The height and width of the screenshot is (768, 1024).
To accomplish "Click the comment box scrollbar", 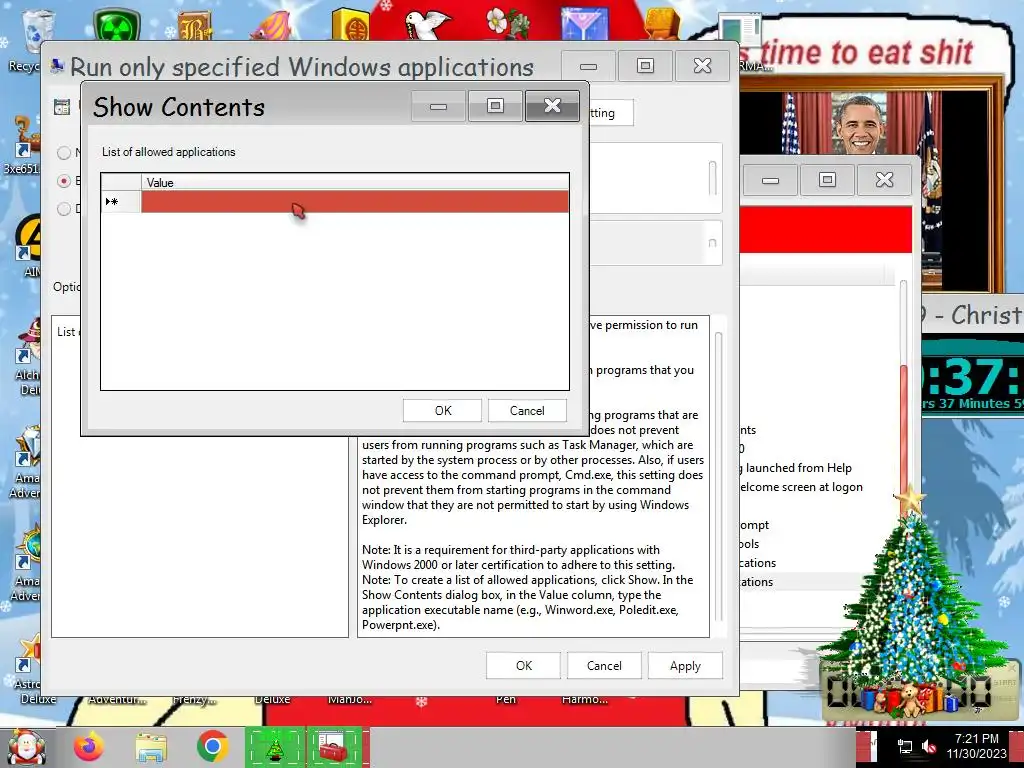I will [x=712, y=178].
